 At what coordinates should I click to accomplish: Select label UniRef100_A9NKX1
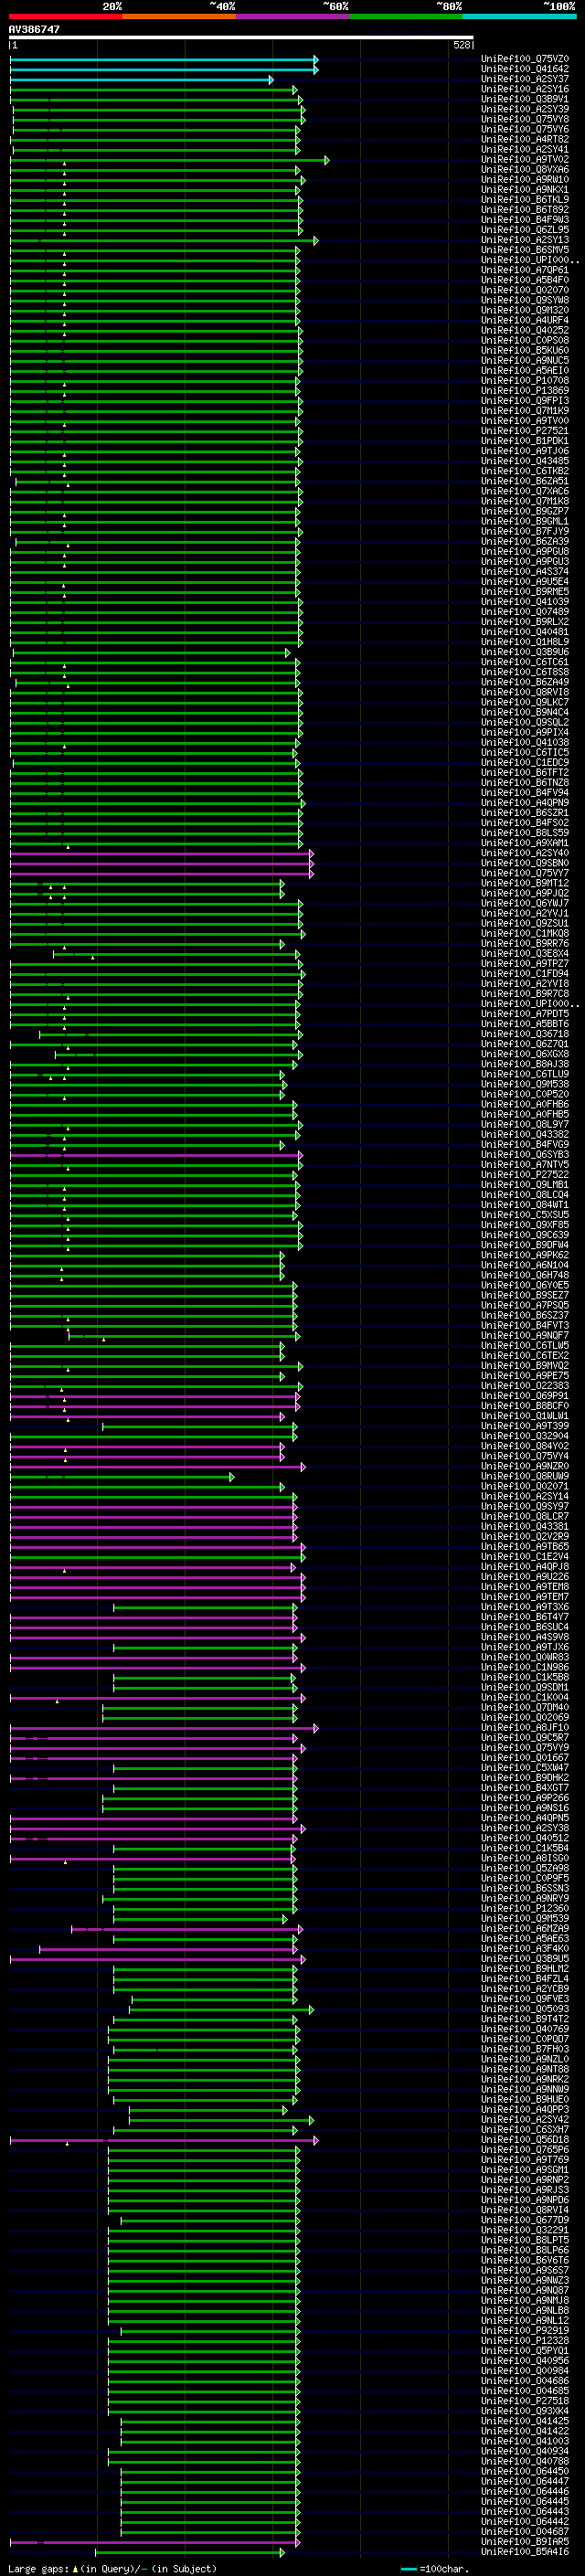pos(524,190)
